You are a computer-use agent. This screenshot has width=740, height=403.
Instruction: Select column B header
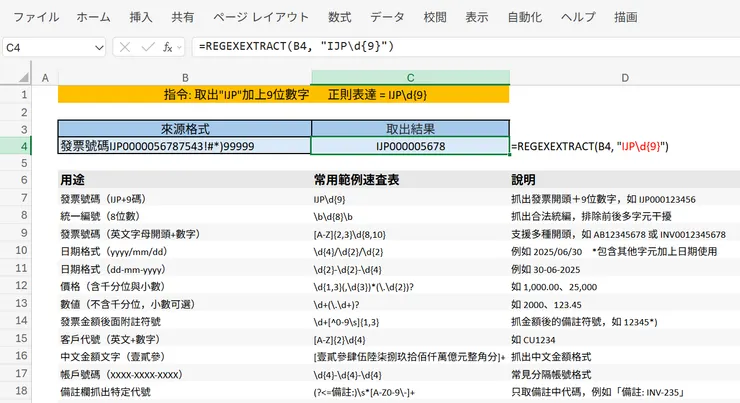(185, 78)
